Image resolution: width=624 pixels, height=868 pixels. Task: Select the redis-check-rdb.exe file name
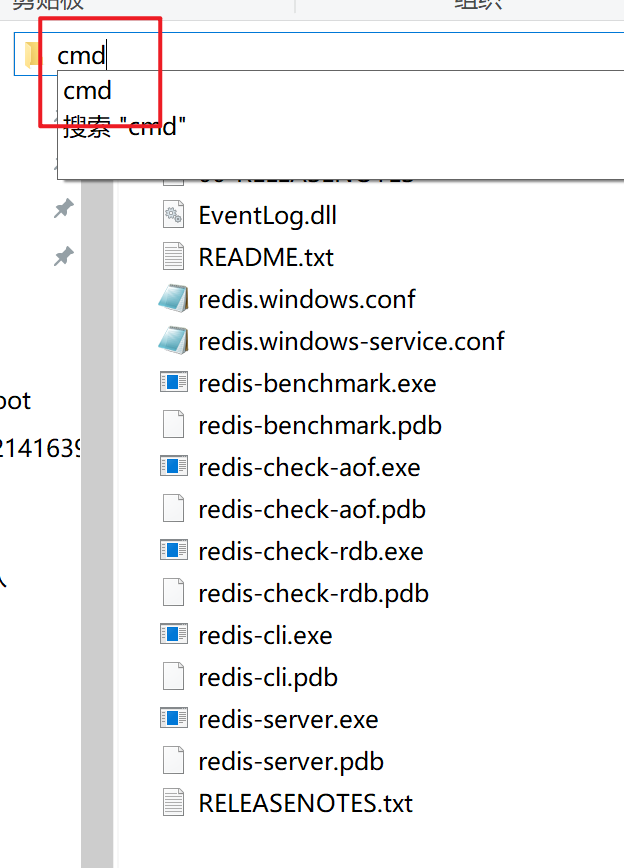pyautogui.click(x=311, y=552)
